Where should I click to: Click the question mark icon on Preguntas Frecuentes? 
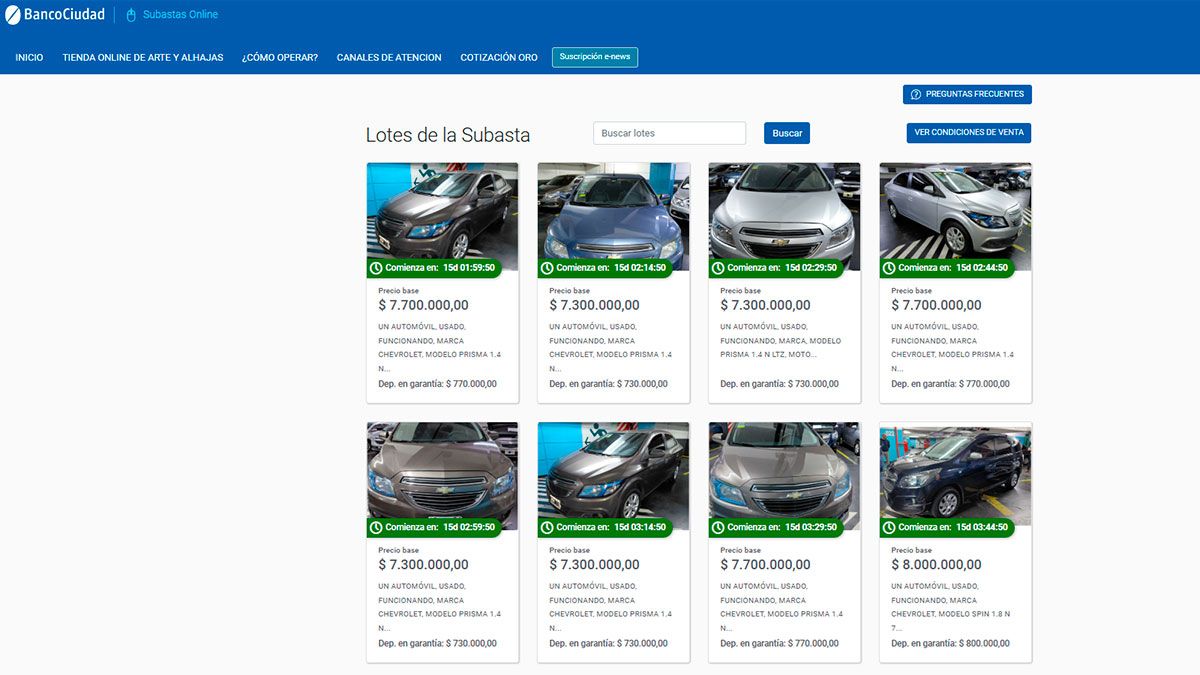click(x=916, y=94)
